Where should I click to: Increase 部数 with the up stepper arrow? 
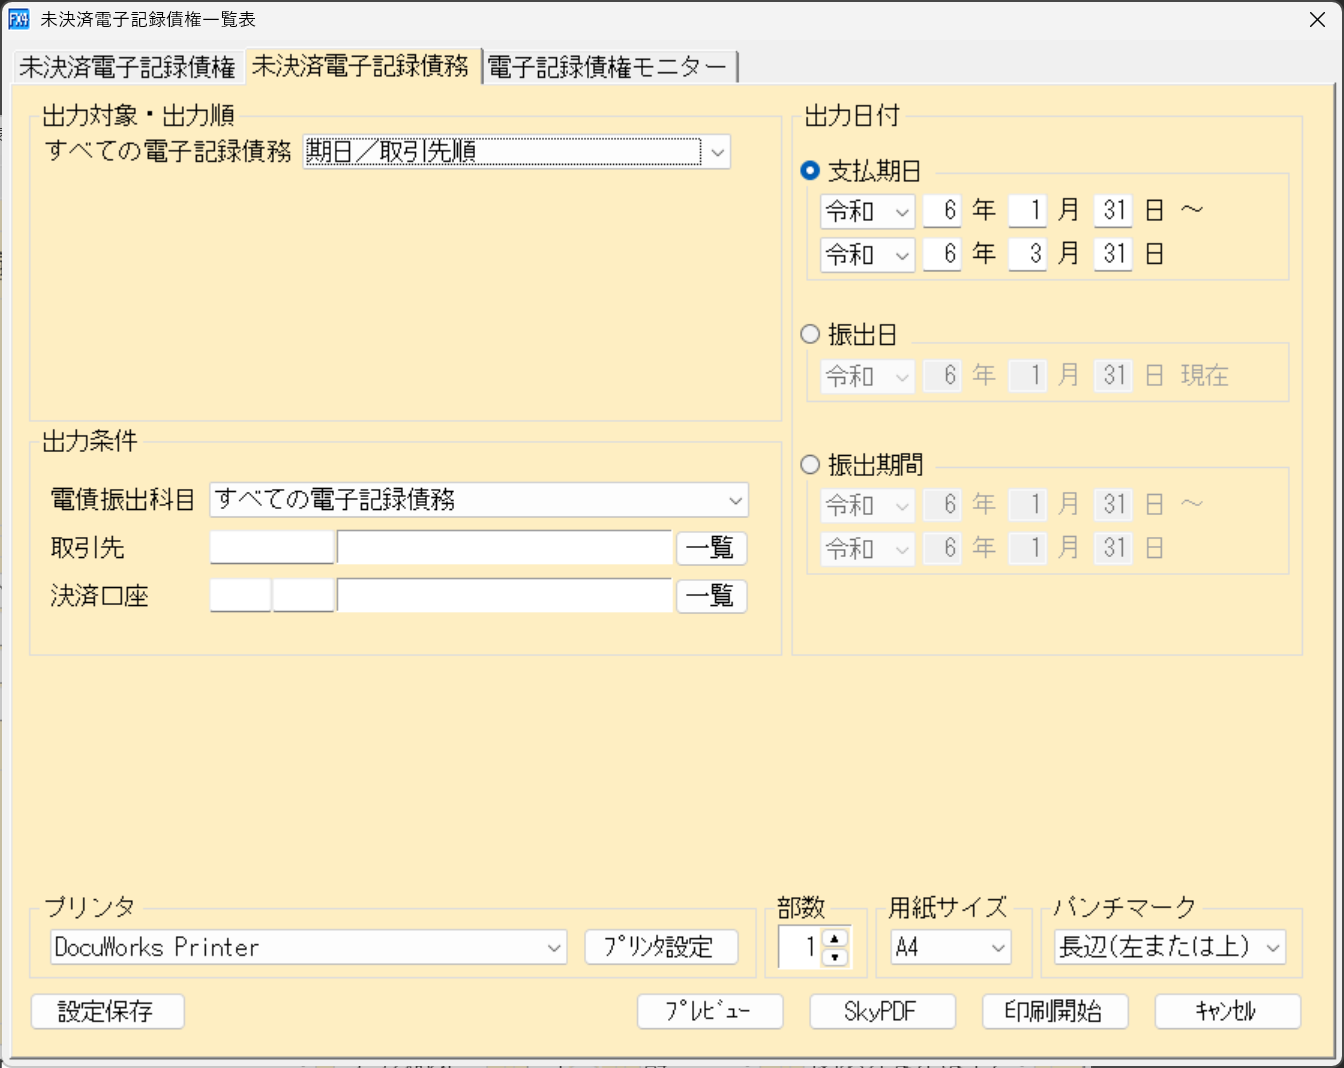[837, 940]
